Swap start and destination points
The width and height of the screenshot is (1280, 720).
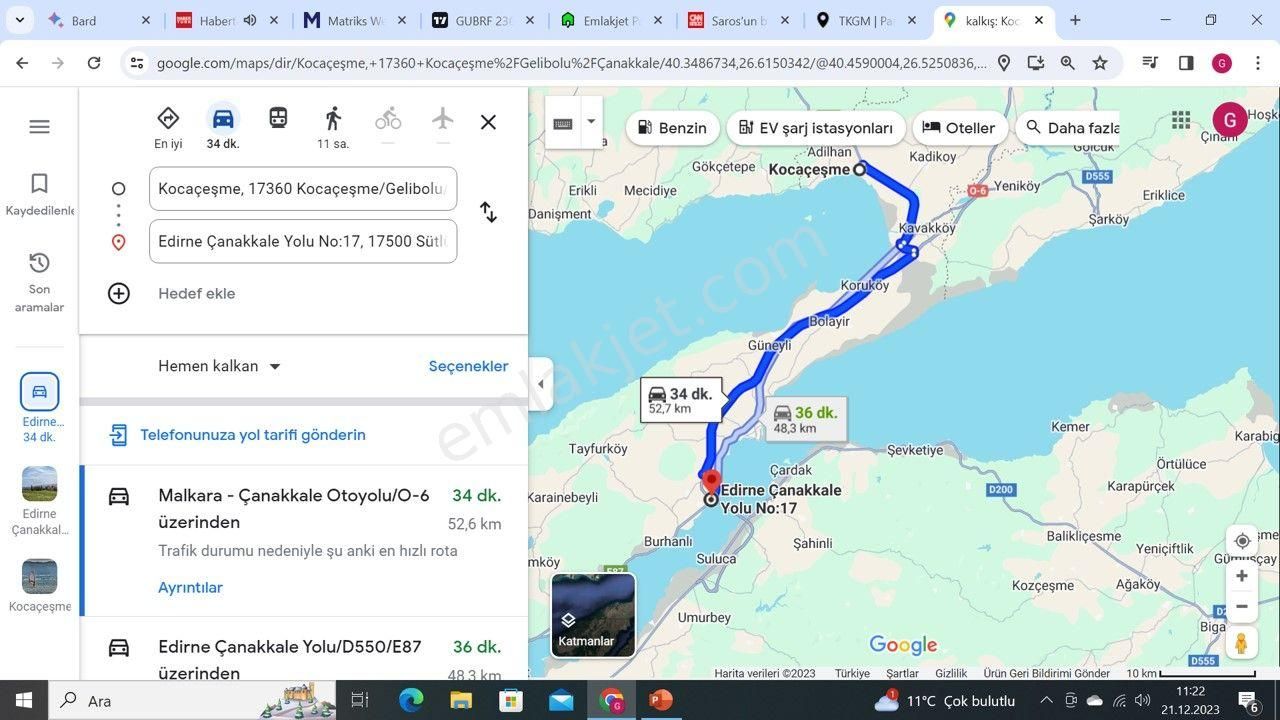(x=488, y=212)
